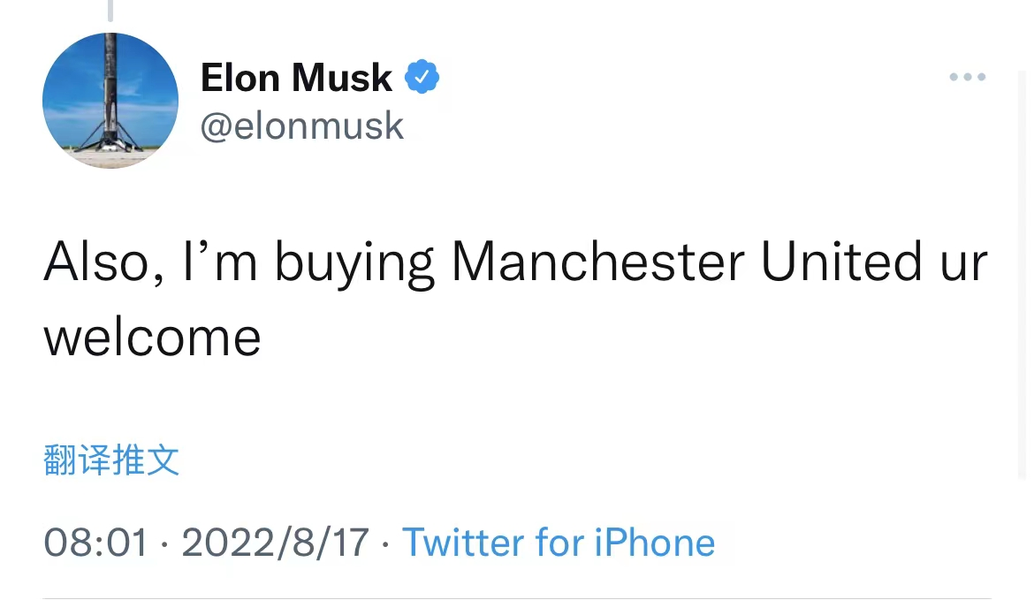Click the word "iPhone" in the source label

(x=655, y=542)
